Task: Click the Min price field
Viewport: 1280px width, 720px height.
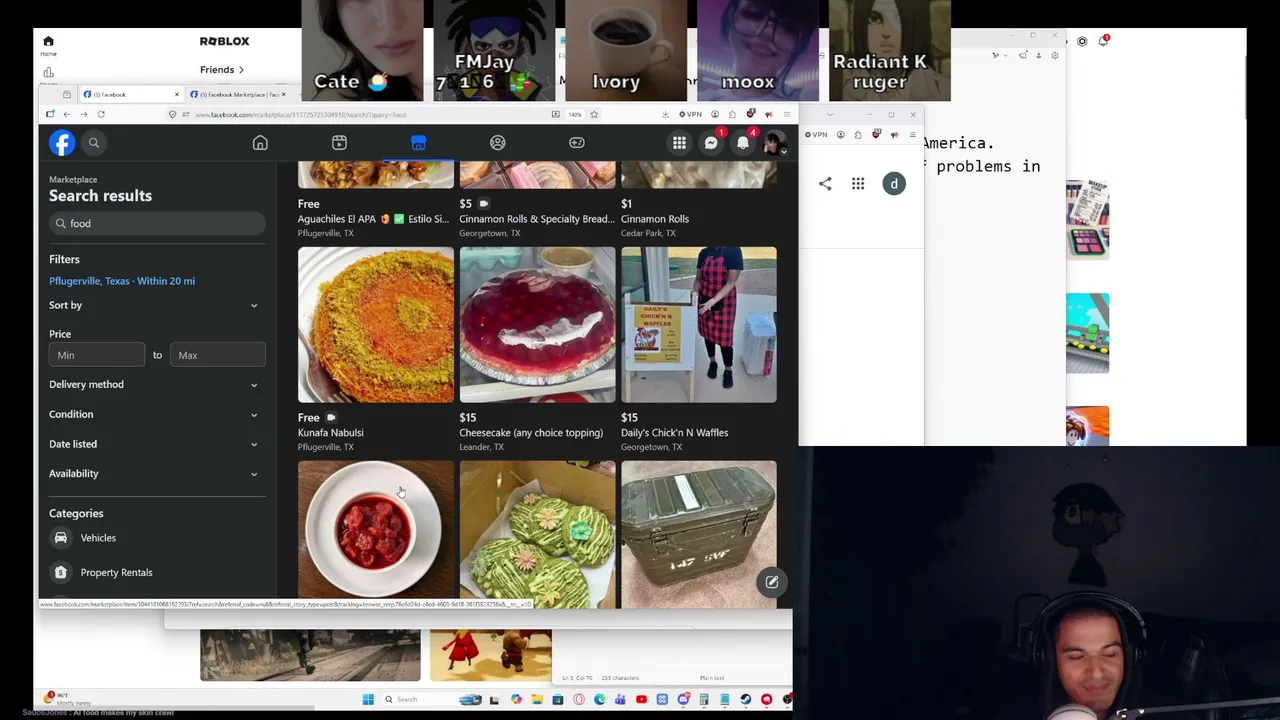Action: [97, 355]
